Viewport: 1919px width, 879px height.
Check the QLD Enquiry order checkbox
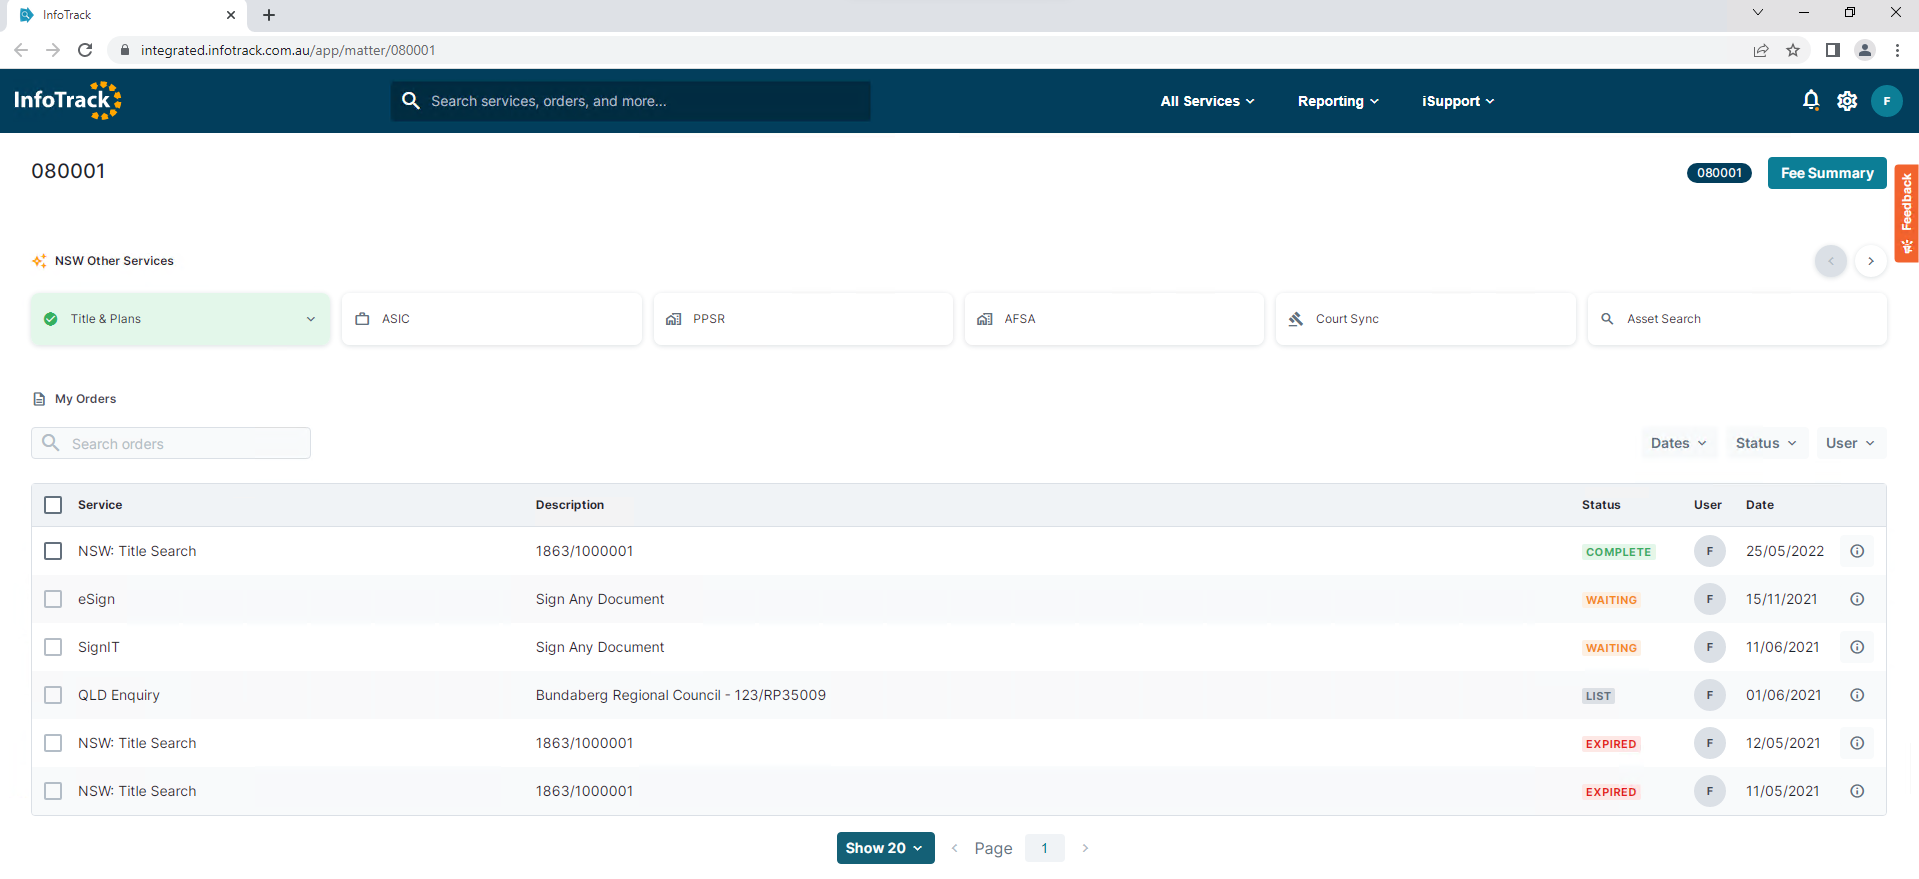53,695
